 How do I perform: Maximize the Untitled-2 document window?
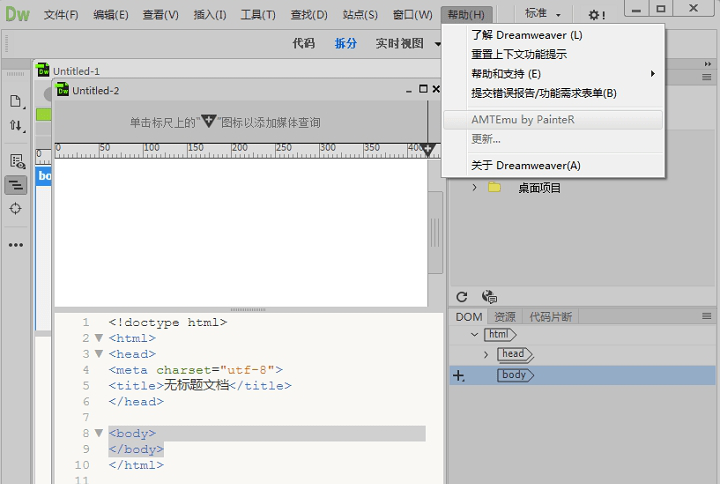pyautogui.click(x=423, y=89)
